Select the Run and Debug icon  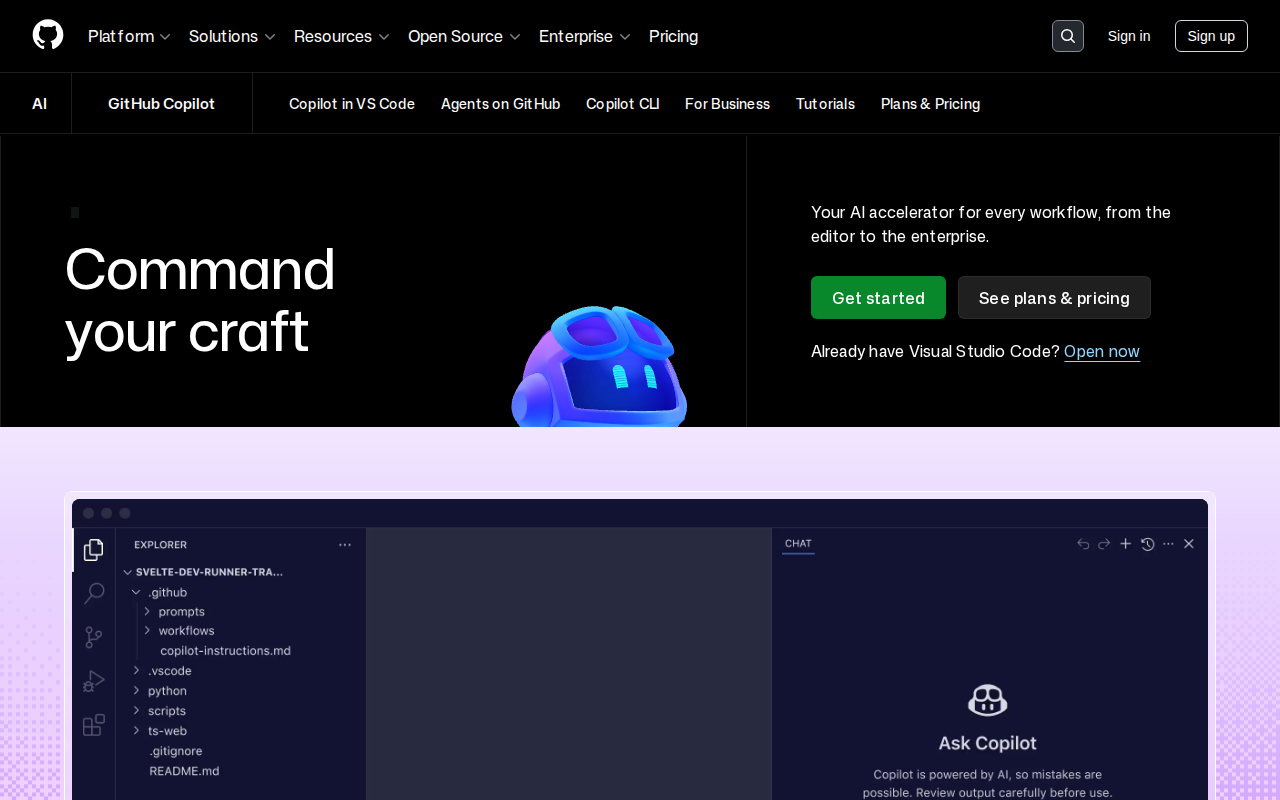(94, 681)
